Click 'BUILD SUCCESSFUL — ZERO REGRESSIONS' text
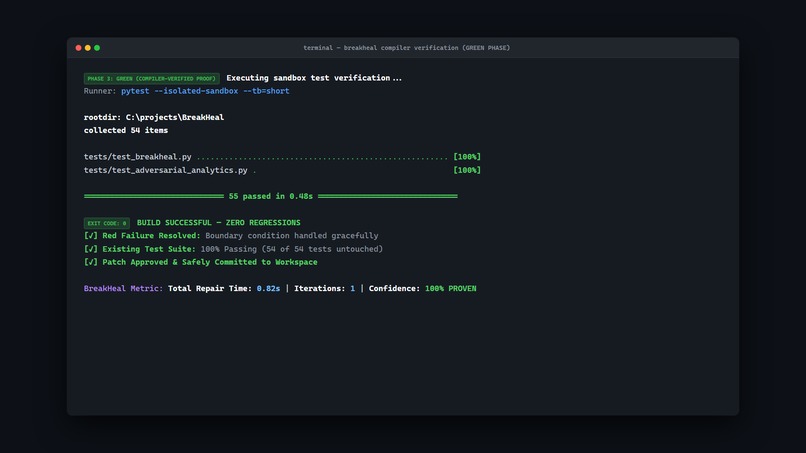This screenshot has height=453, width=806. [x=218, y=223]
